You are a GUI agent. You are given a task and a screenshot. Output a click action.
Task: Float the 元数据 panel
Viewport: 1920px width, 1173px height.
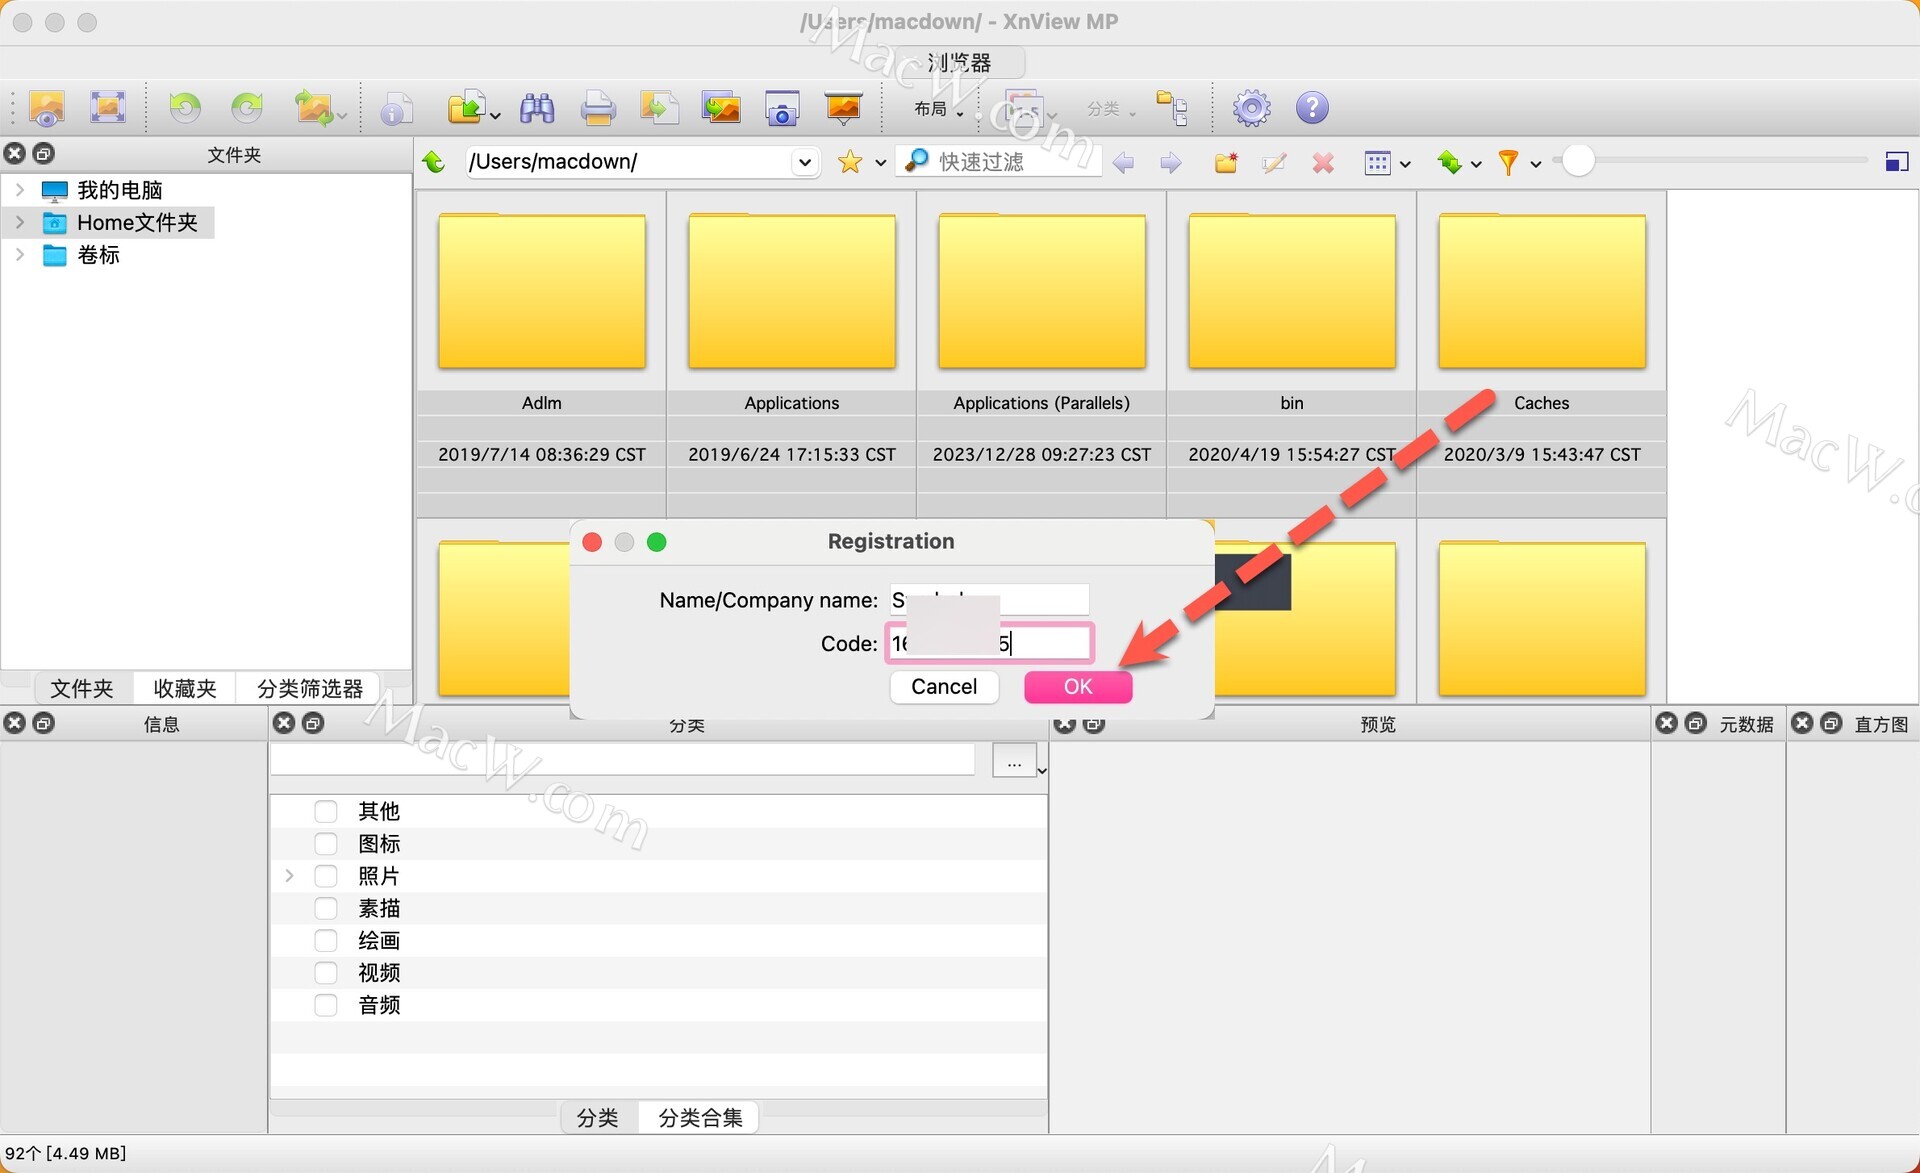click(1696, 723)
